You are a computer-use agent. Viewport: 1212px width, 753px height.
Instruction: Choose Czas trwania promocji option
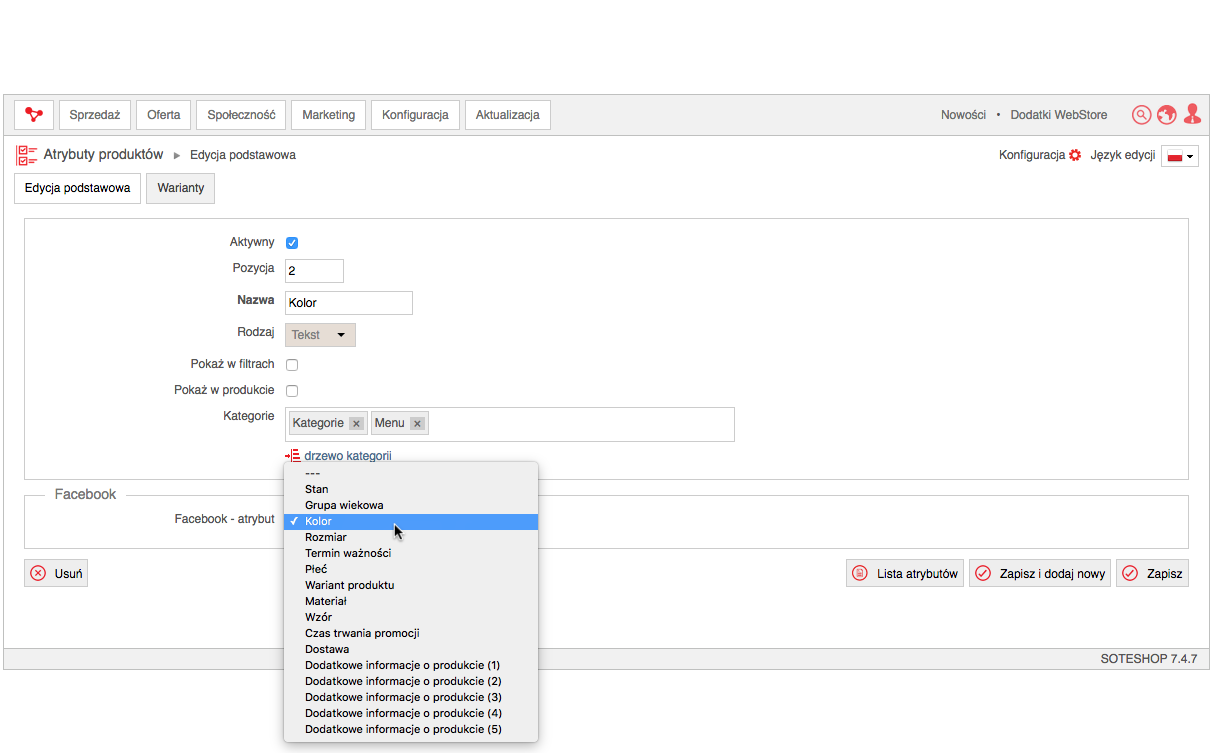tap(411, 633)
